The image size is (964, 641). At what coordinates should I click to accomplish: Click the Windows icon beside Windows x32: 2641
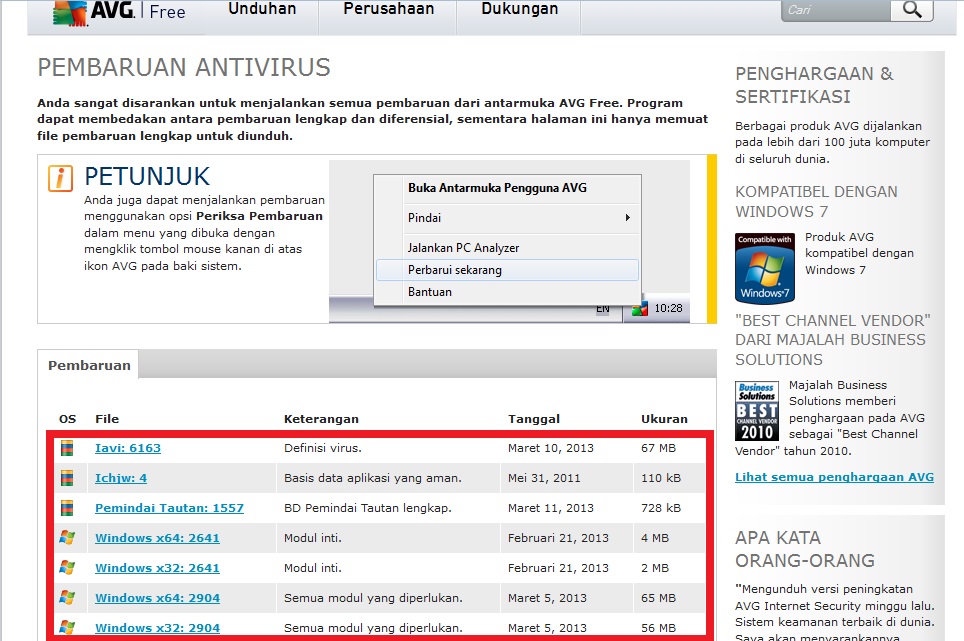(67, 568)
